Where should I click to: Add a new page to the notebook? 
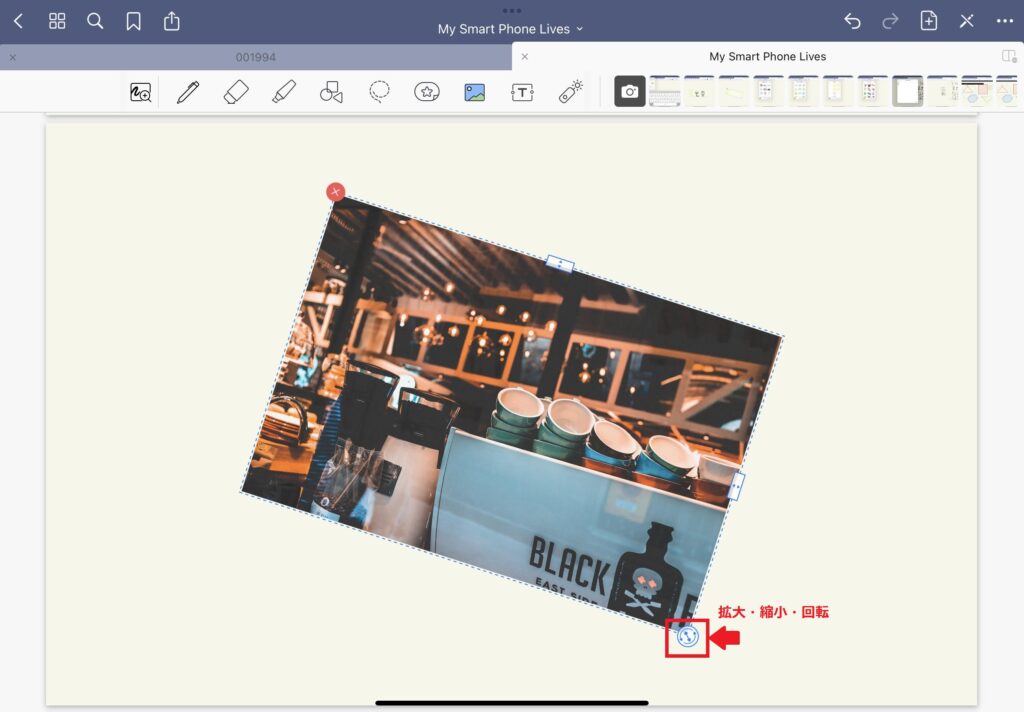coord(929,21)
